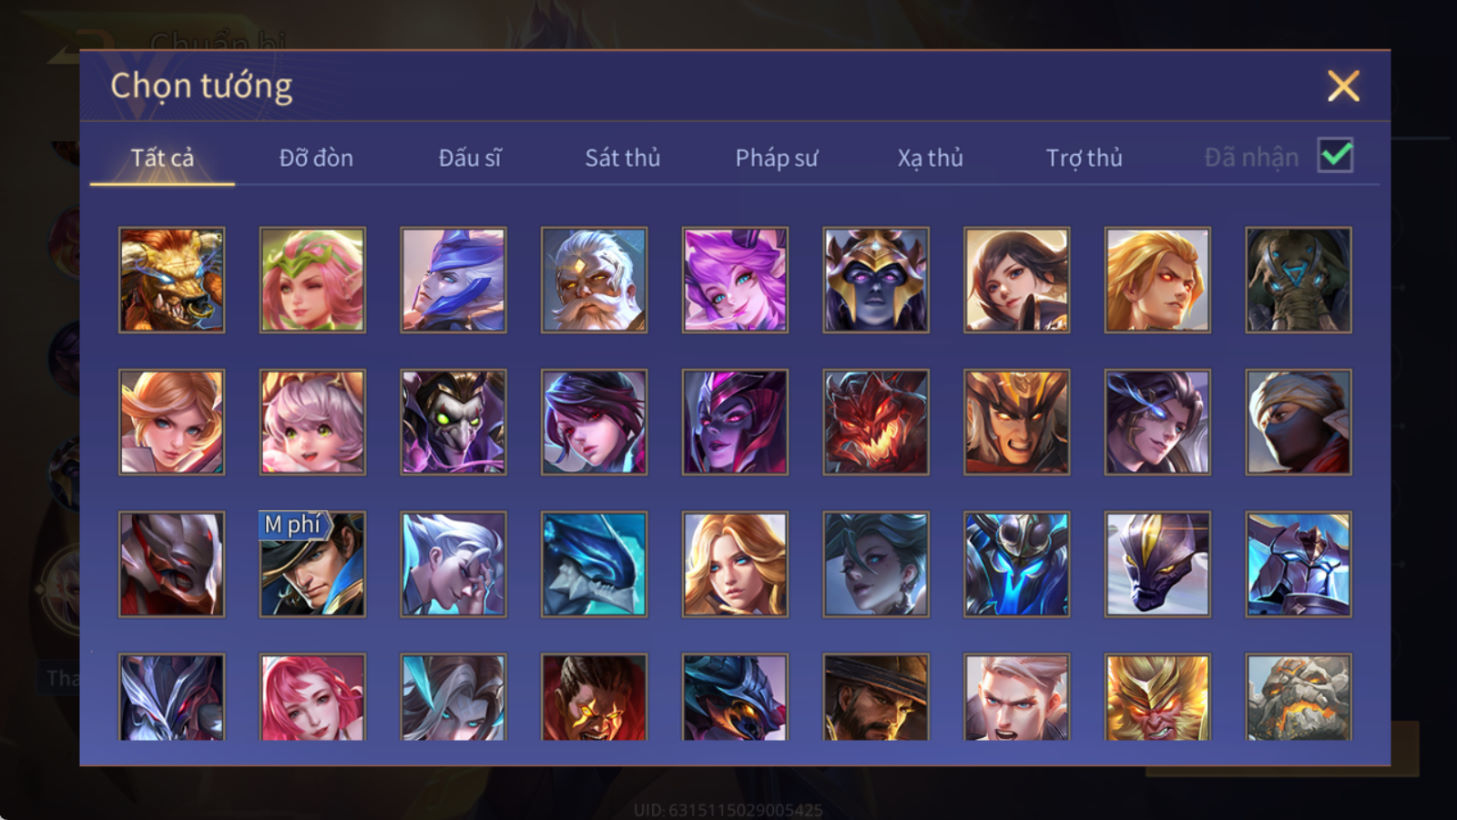
Task: Select the Tất cả tab
Action: (x=162, y=158)
